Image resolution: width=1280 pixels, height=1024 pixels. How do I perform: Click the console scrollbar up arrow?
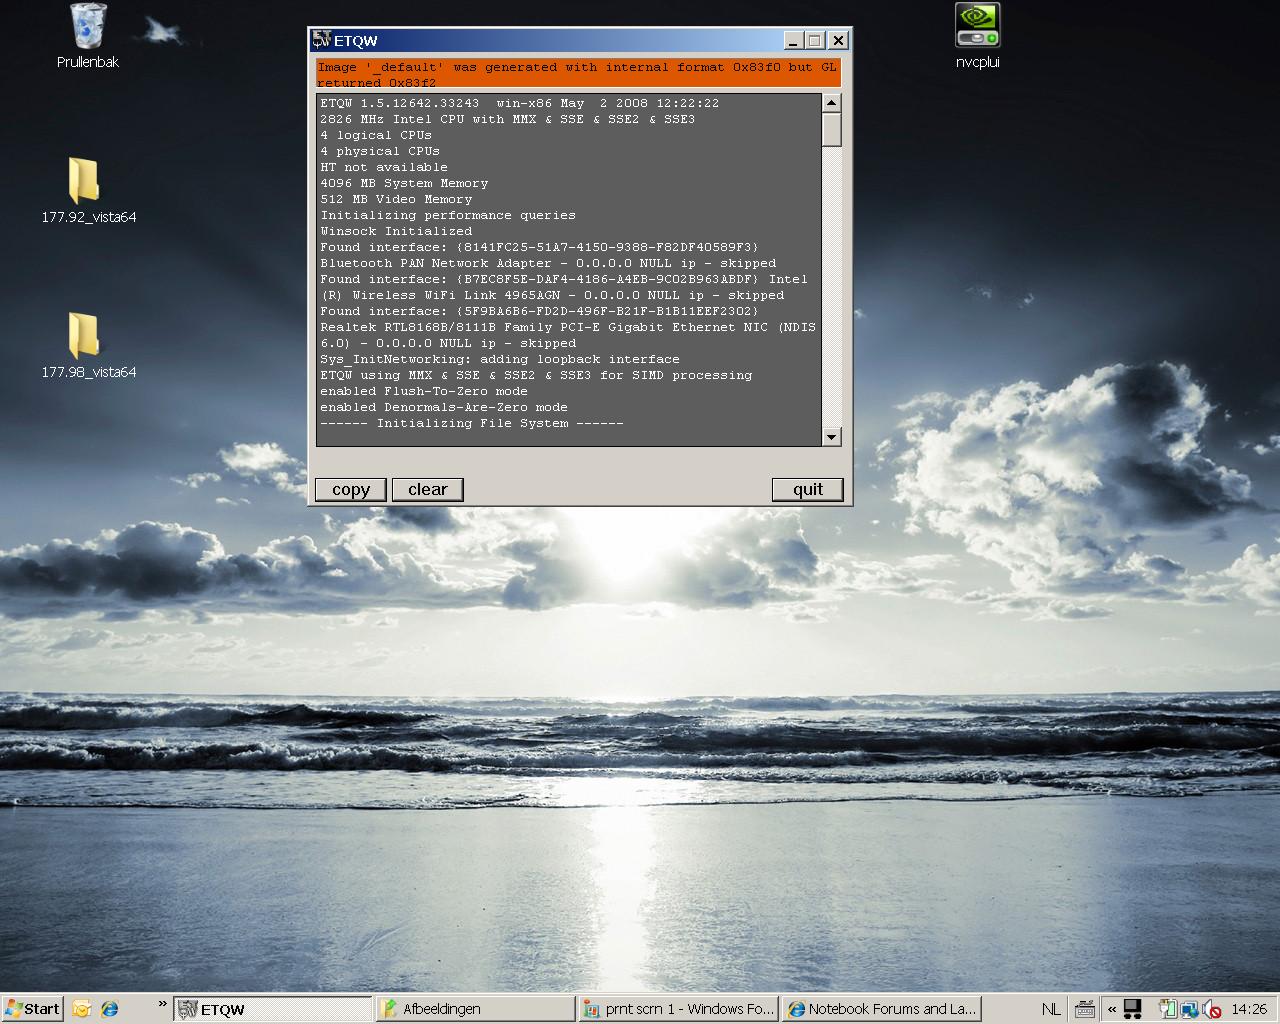[x=832, y=103]
